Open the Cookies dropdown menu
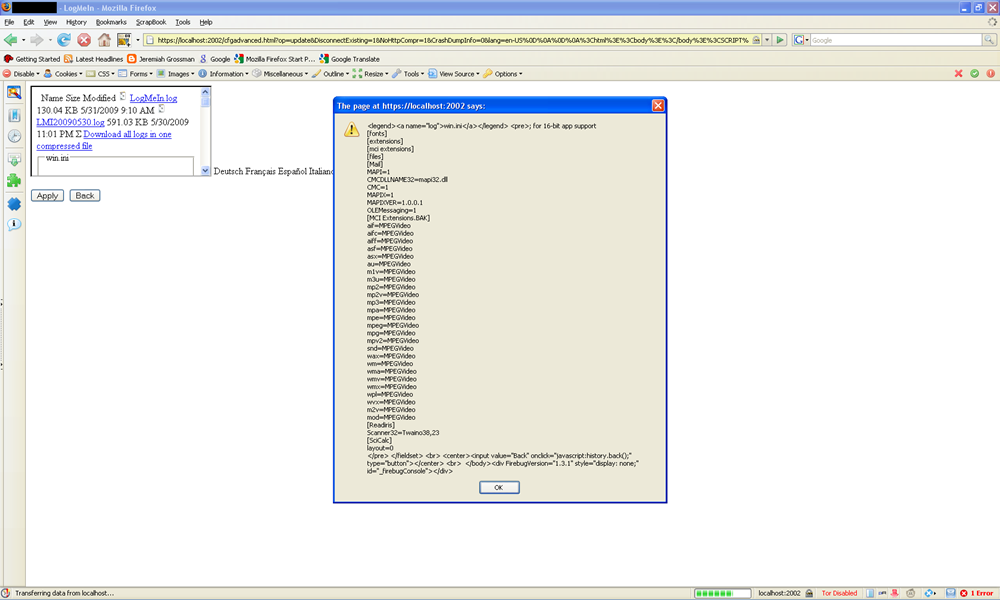 coord(62,74)
